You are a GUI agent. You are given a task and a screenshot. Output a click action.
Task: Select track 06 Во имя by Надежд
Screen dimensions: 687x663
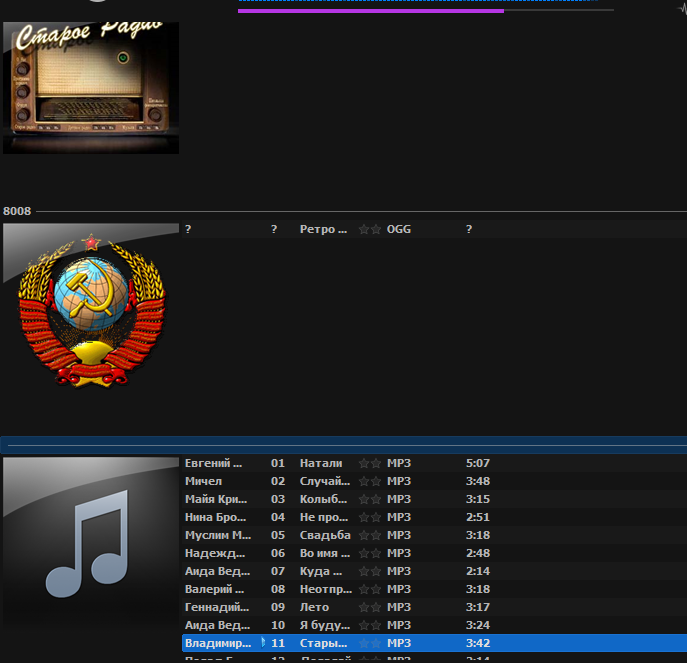(434, 553)
